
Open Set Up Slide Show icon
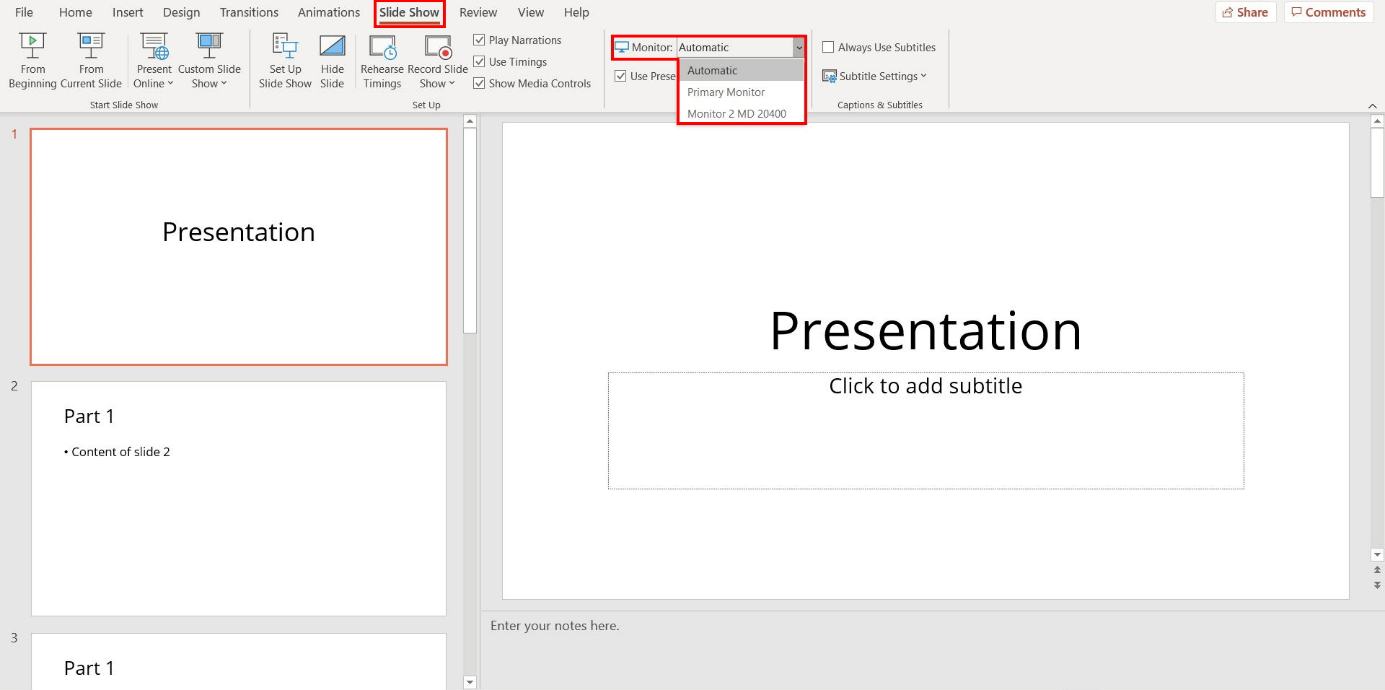click(285, 47)
